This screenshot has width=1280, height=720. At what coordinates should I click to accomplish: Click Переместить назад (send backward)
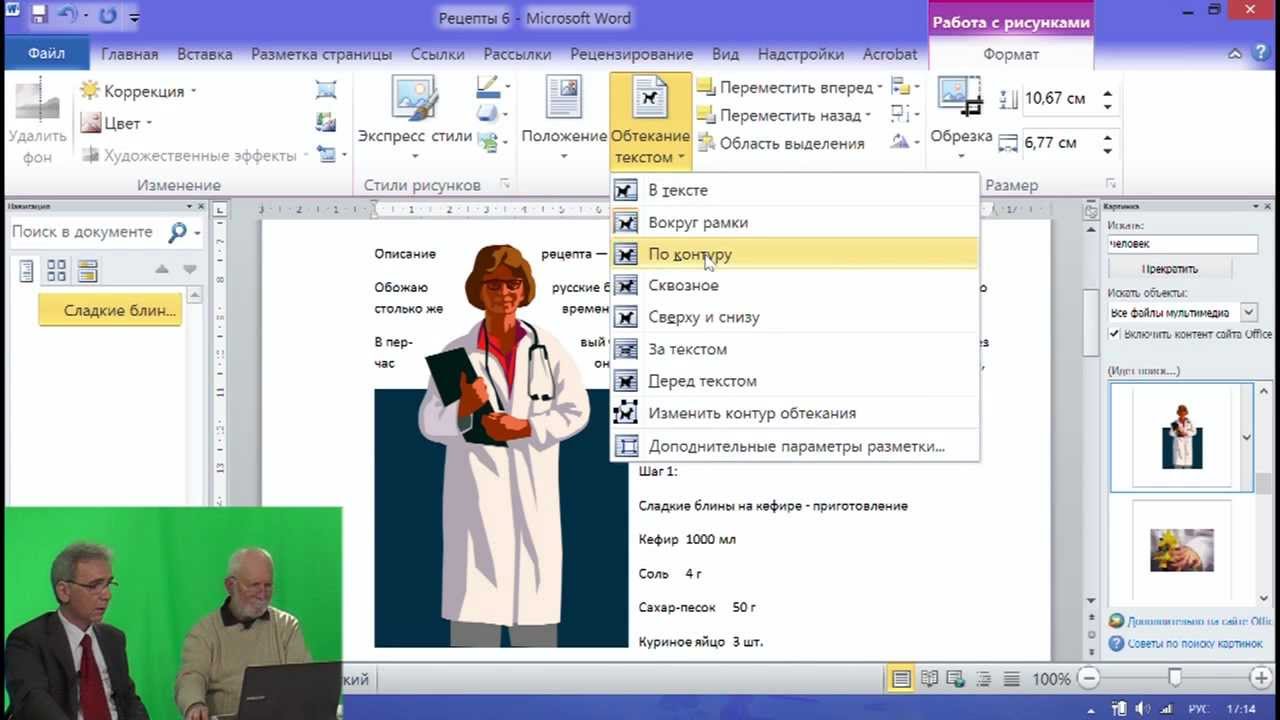[784, 115]
